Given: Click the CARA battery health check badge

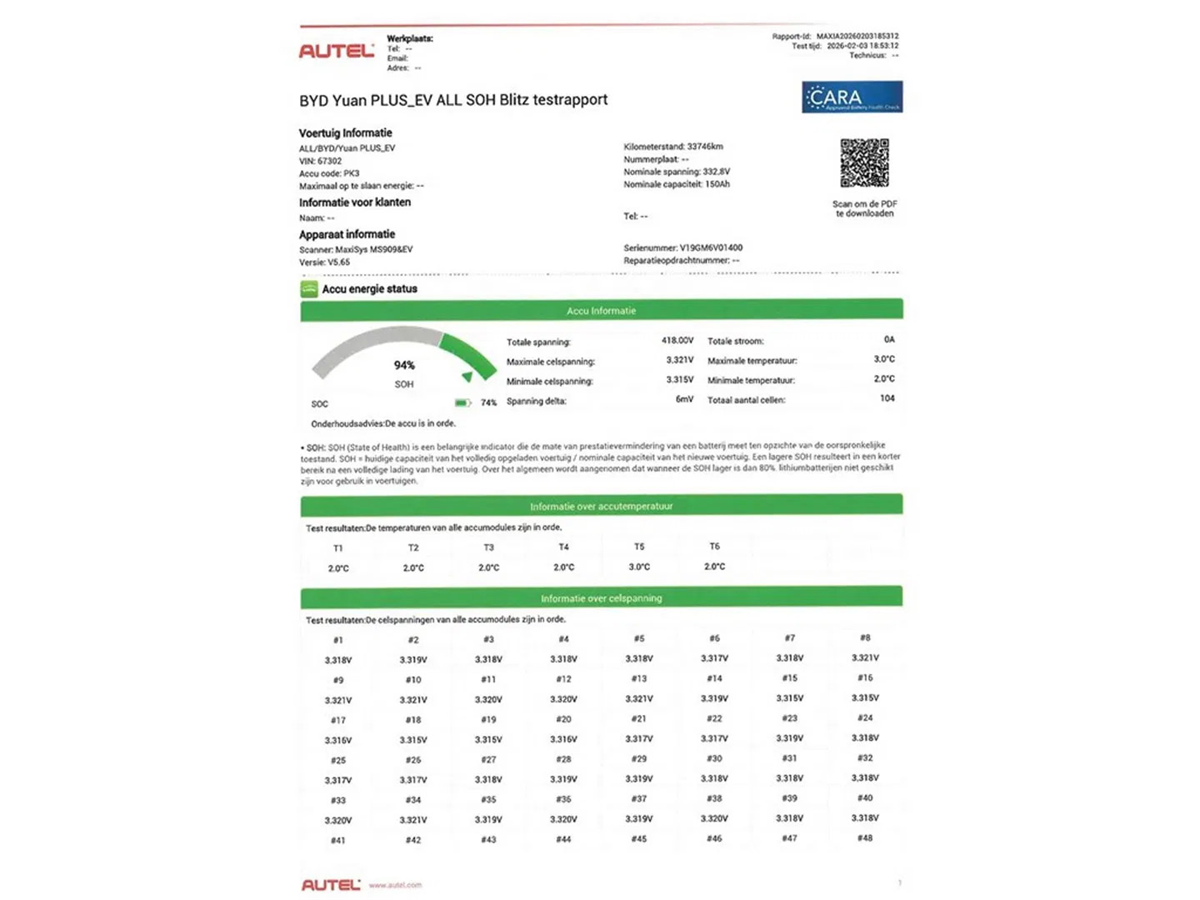Looking at the screenshot, I should [852, 97].
